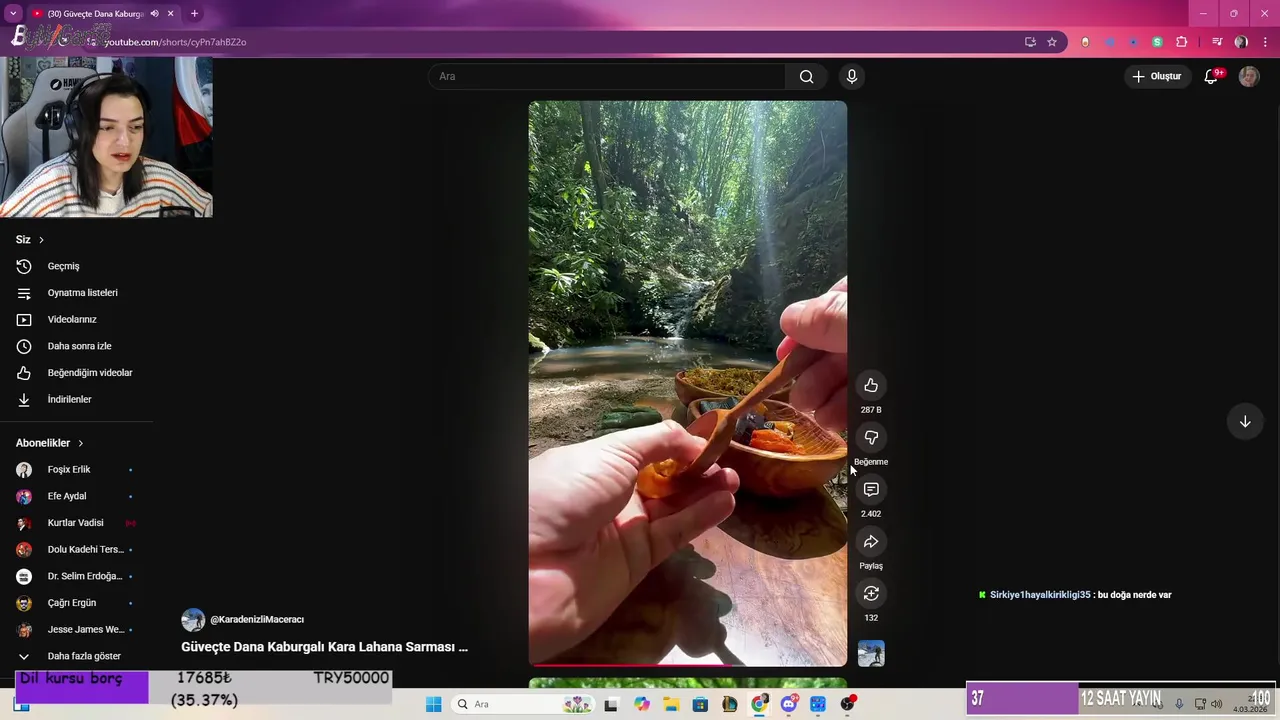Share the Short with the Paylaş arrow icon
1280x720 pixels.
[x=871, y=541]
